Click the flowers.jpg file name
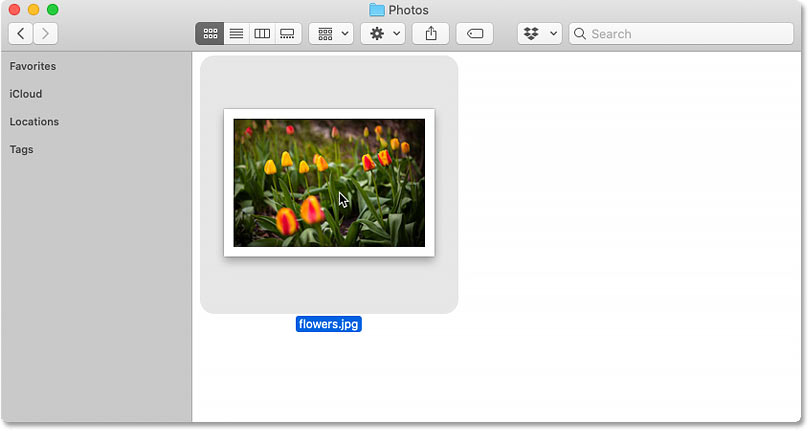This screenshot has width=809, height=431. 329,324
